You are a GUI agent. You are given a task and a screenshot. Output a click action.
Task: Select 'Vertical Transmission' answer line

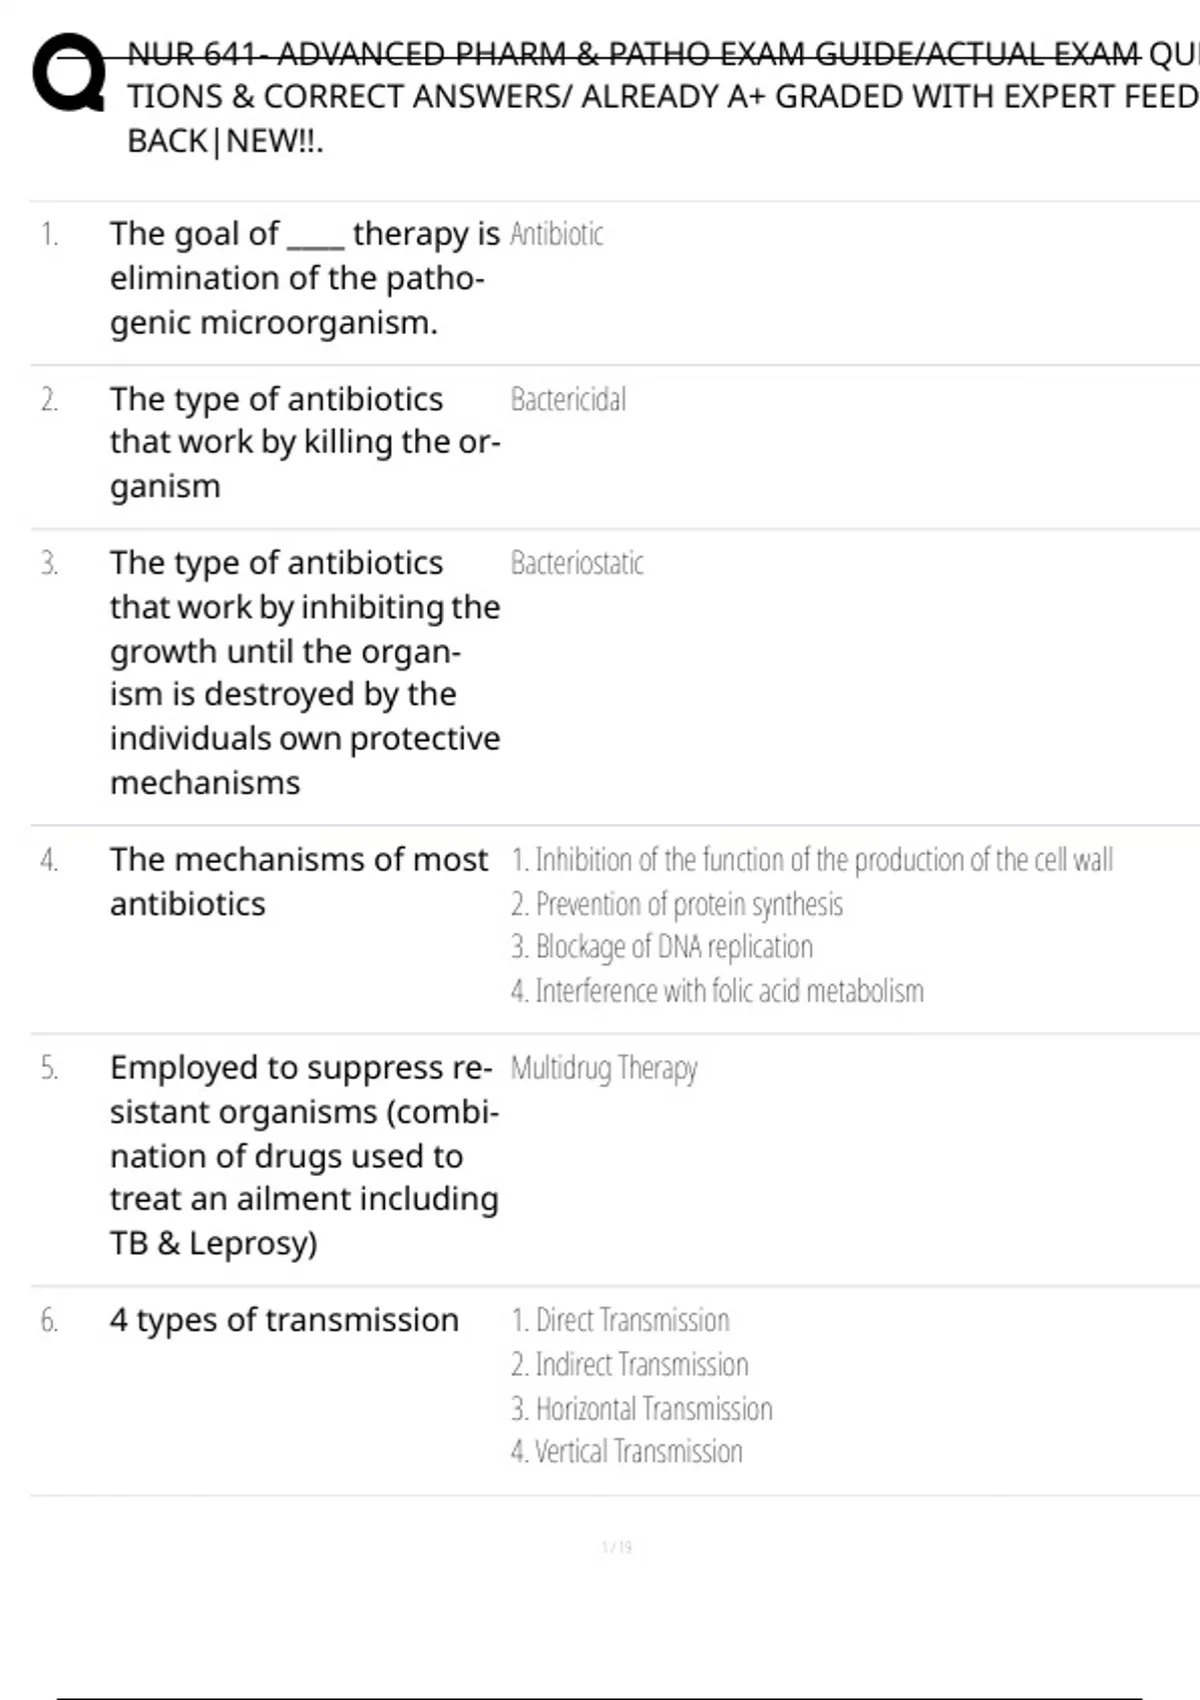pos(627,1451)
